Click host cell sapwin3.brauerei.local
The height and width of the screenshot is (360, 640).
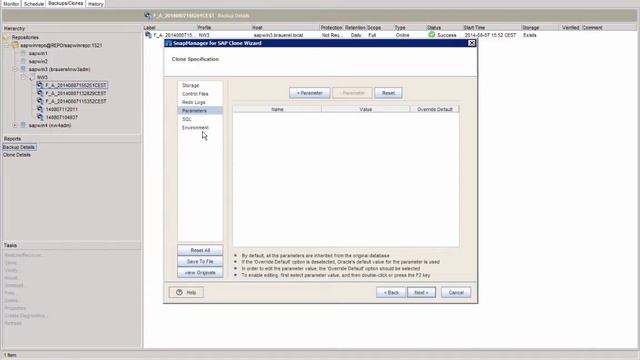click(x=278, y=35)
